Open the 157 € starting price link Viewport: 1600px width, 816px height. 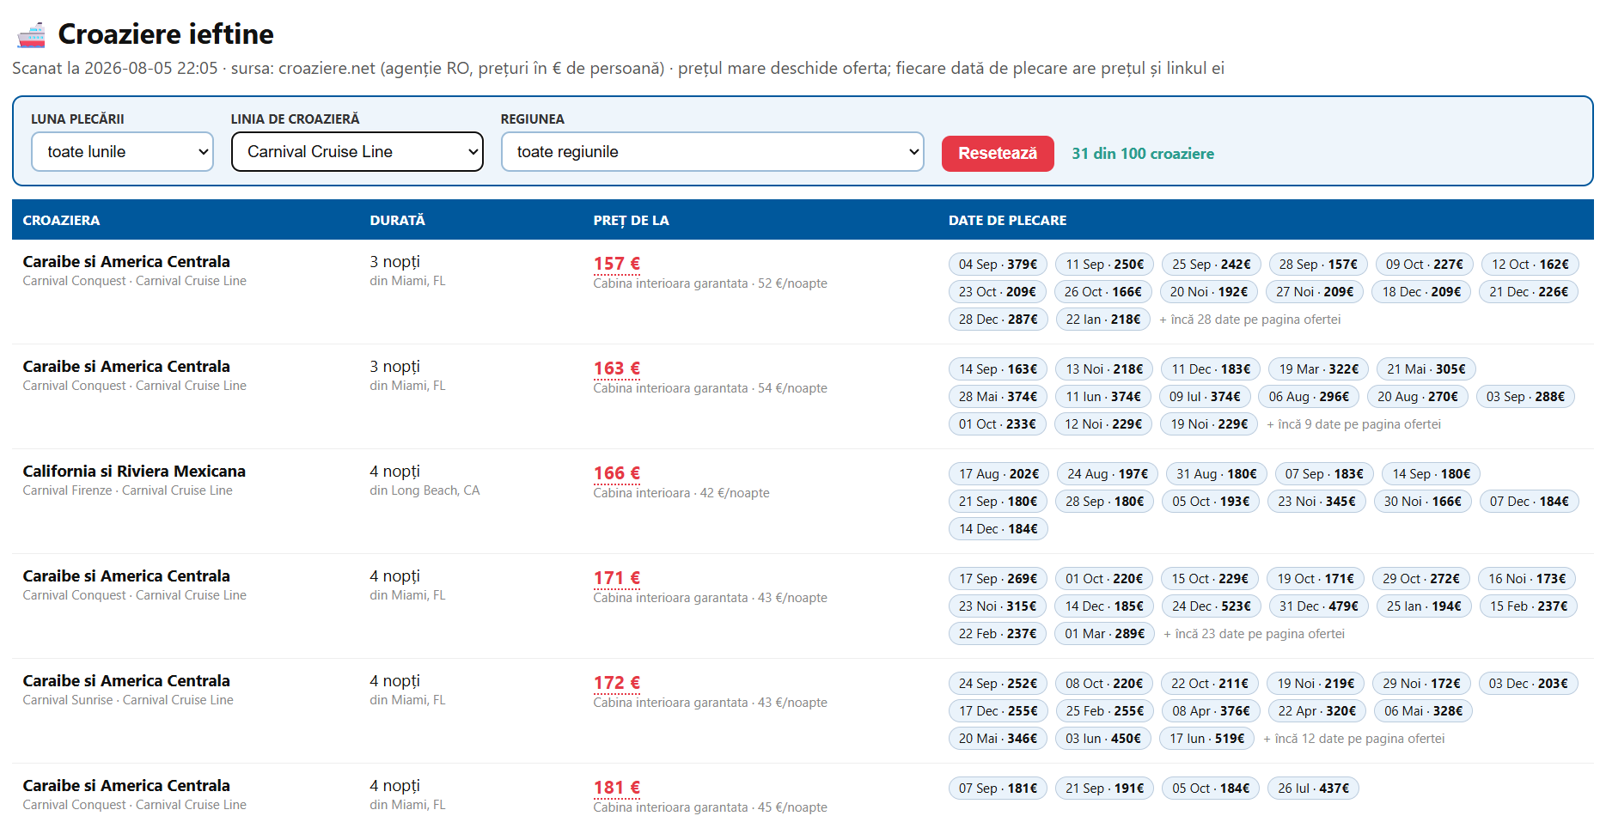tap(616, 264)
